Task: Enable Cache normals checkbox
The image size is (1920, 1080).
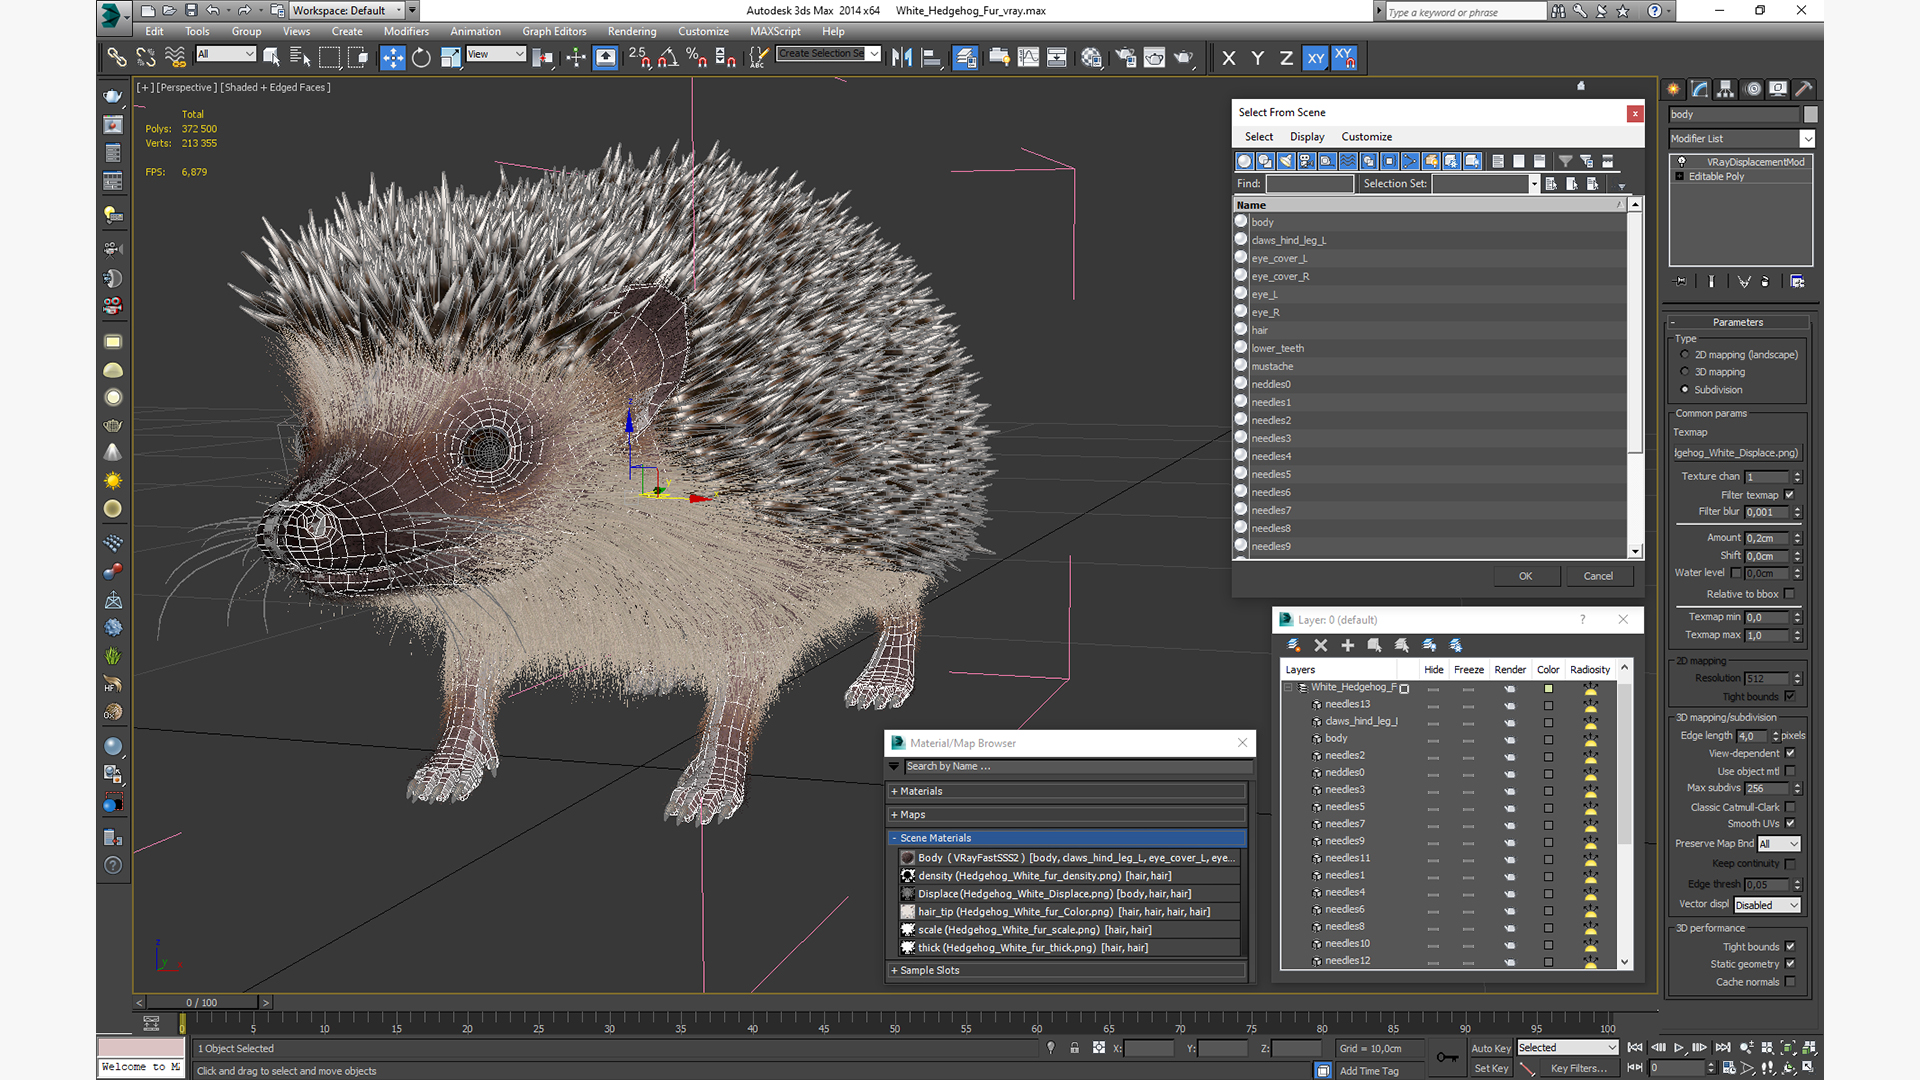Action: point(1790,982)
